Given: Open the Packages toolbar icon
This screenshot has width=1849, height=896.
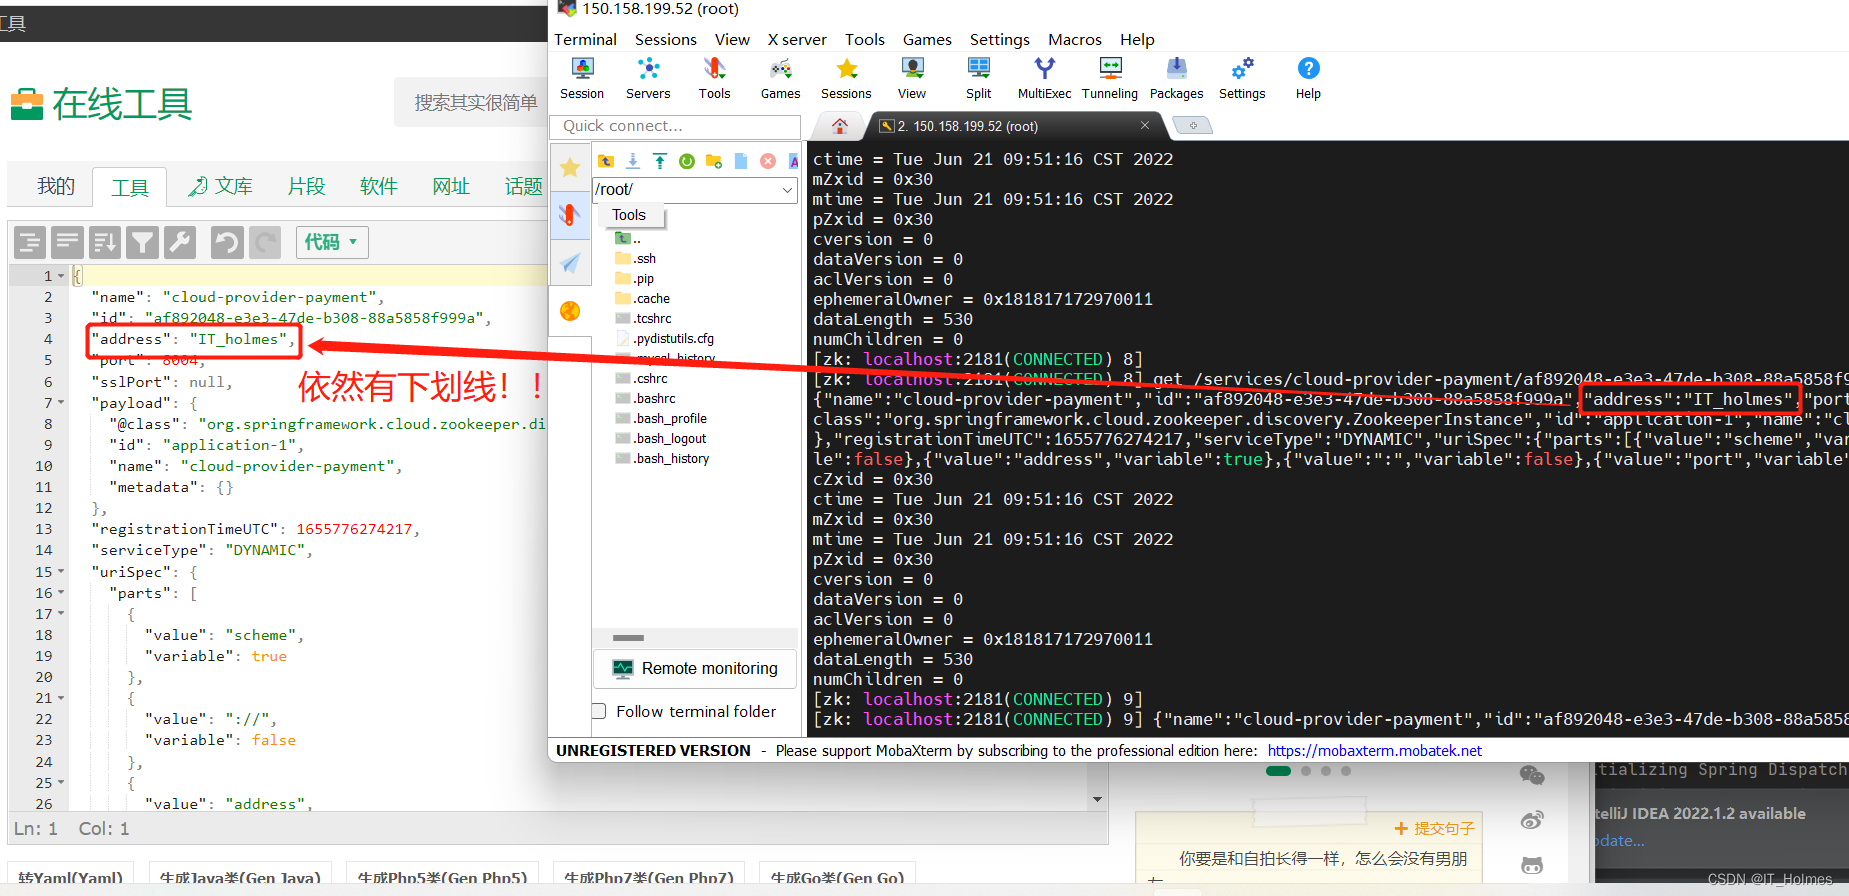Looking at the screenshot, I should pos(1176,78).
